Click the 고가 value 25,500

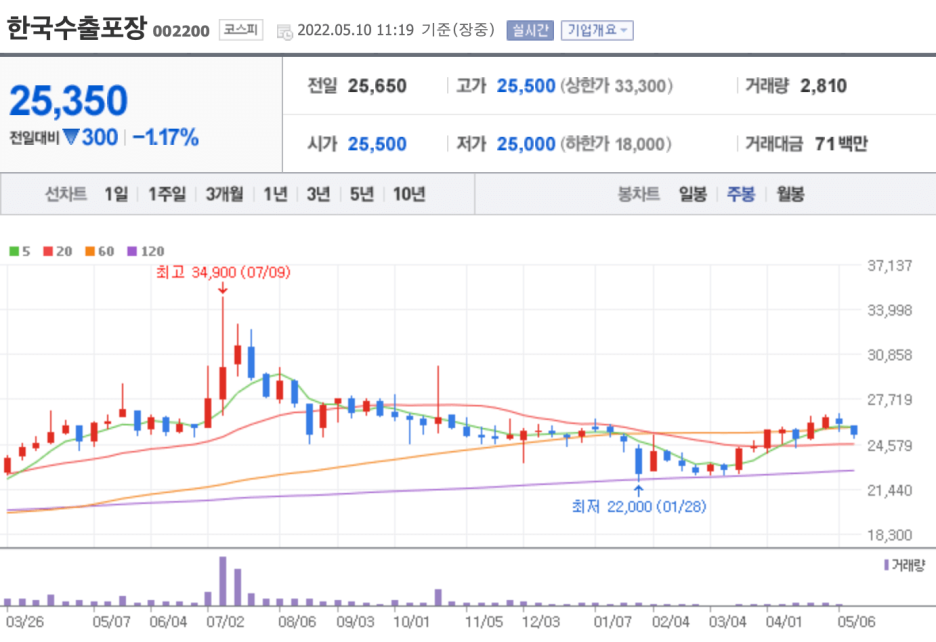click(x=526, y=86)
